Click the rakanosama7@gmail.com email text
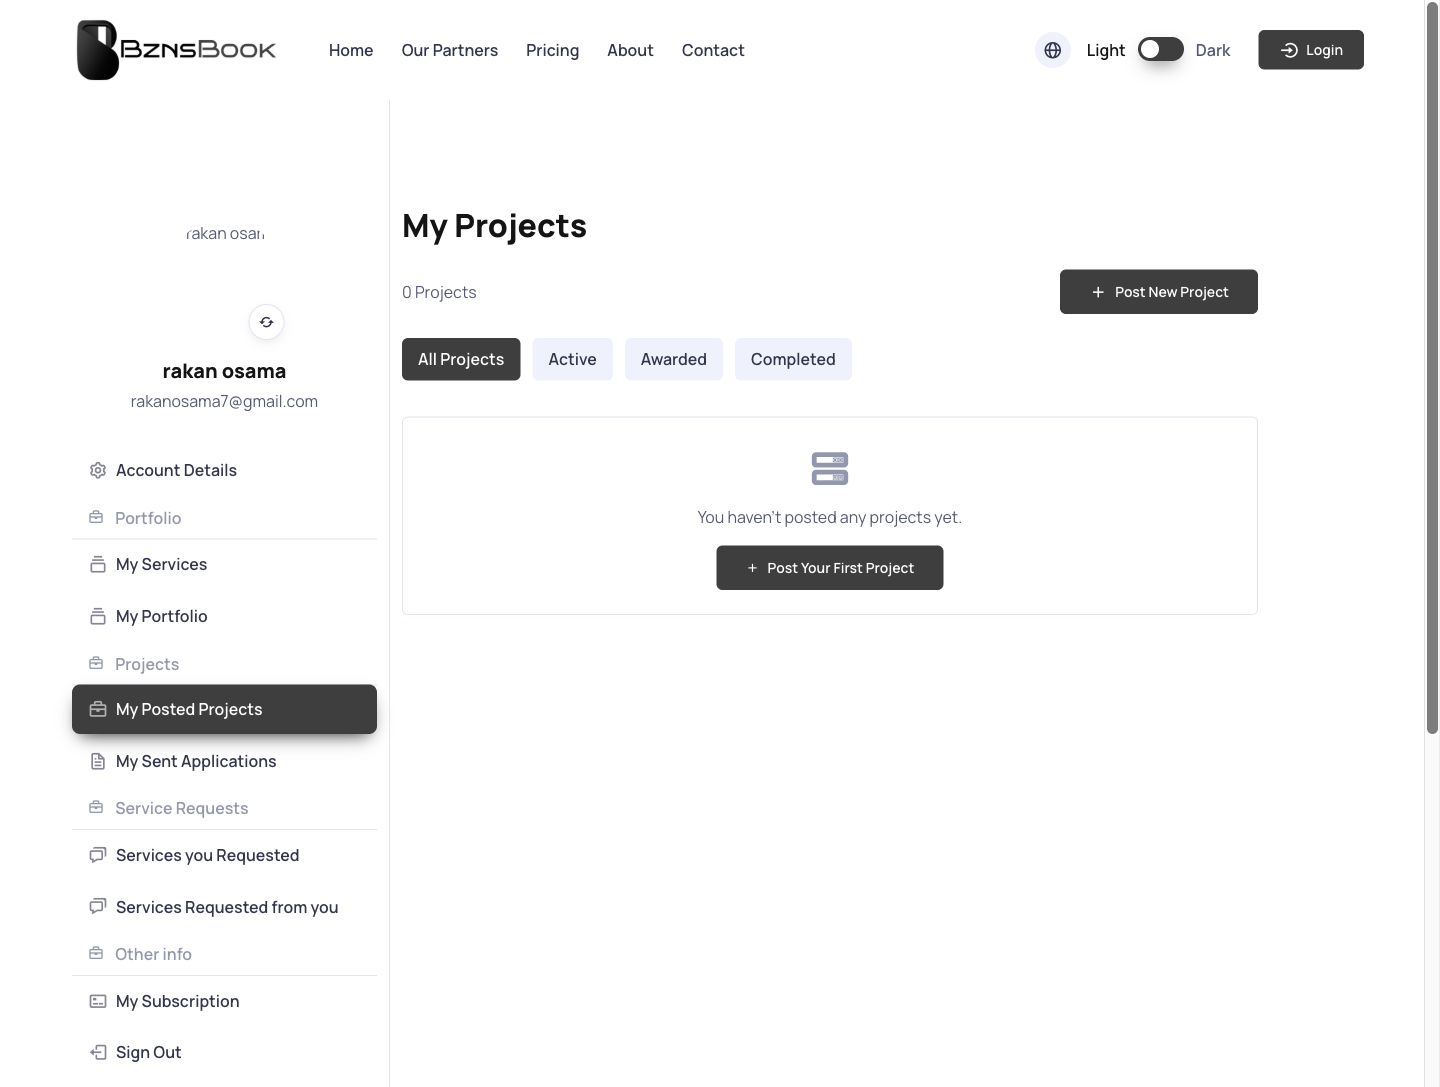The height and width of the screenshot is (1087, 1440). tap(224, 401)
